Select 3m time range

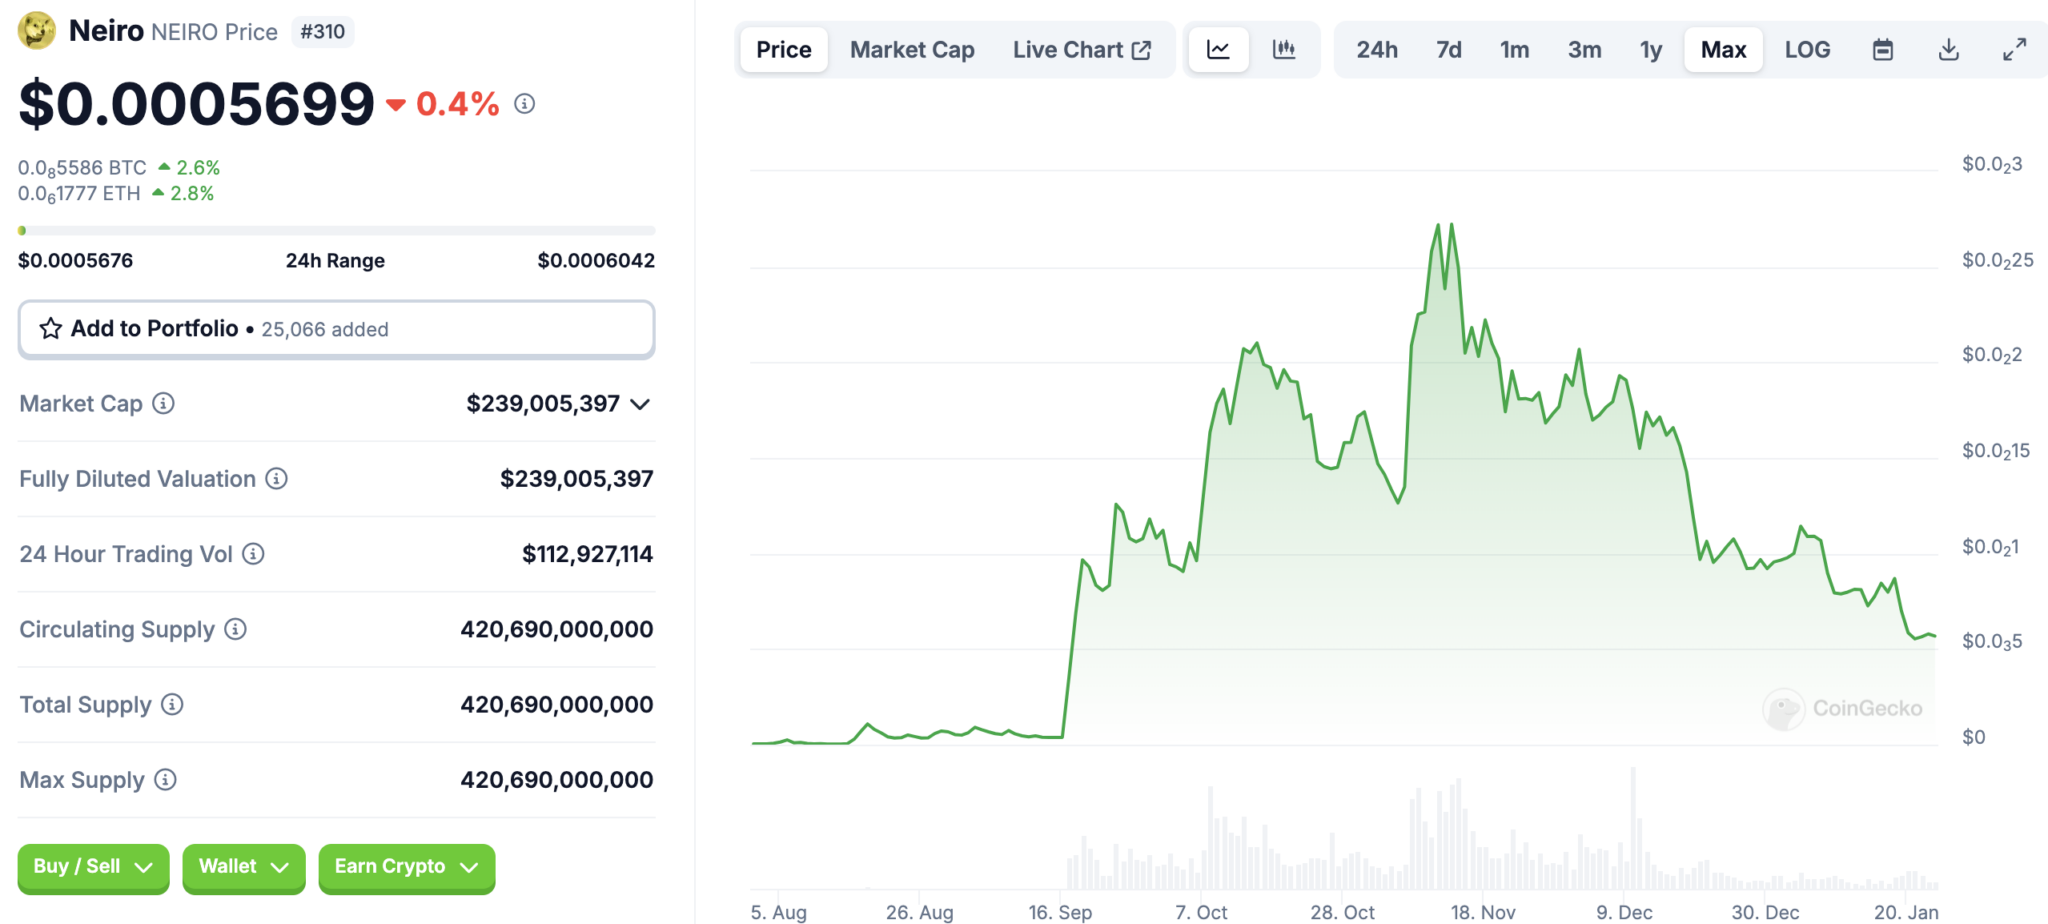(1584, 49)
